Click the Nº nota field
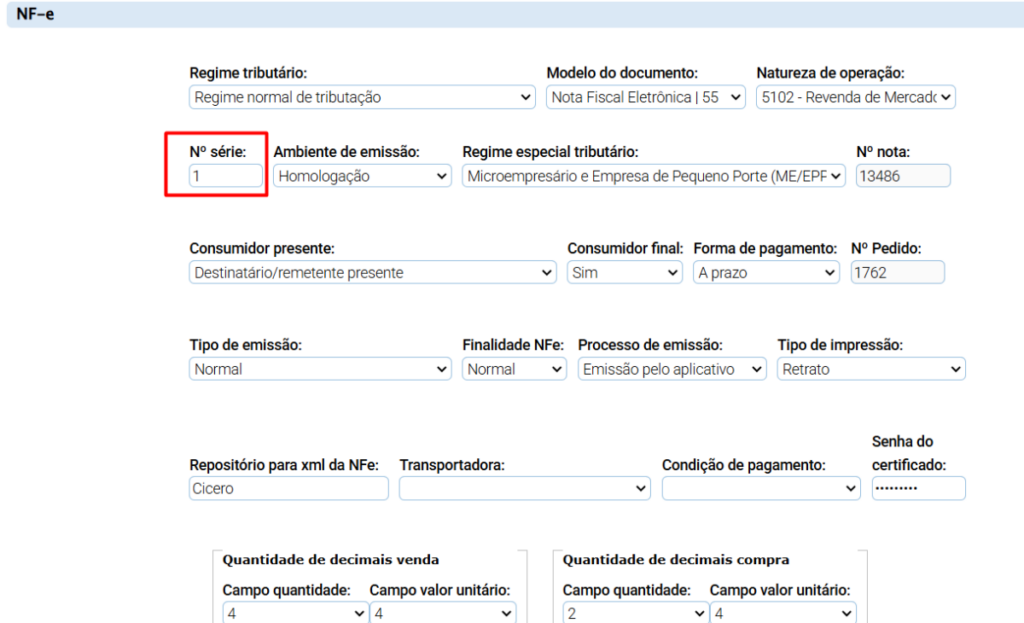This screenshot has height=623, width=1024. pos(903,176)
